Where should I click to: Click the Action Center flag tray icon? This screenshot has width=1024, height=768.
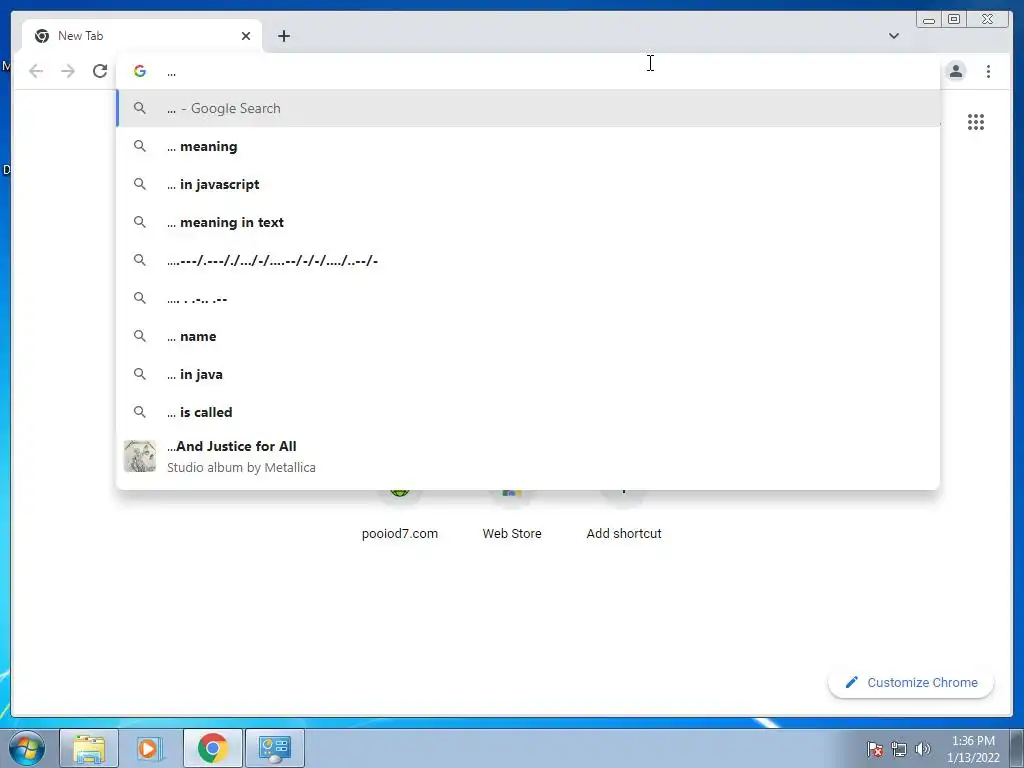pos(874,749)
